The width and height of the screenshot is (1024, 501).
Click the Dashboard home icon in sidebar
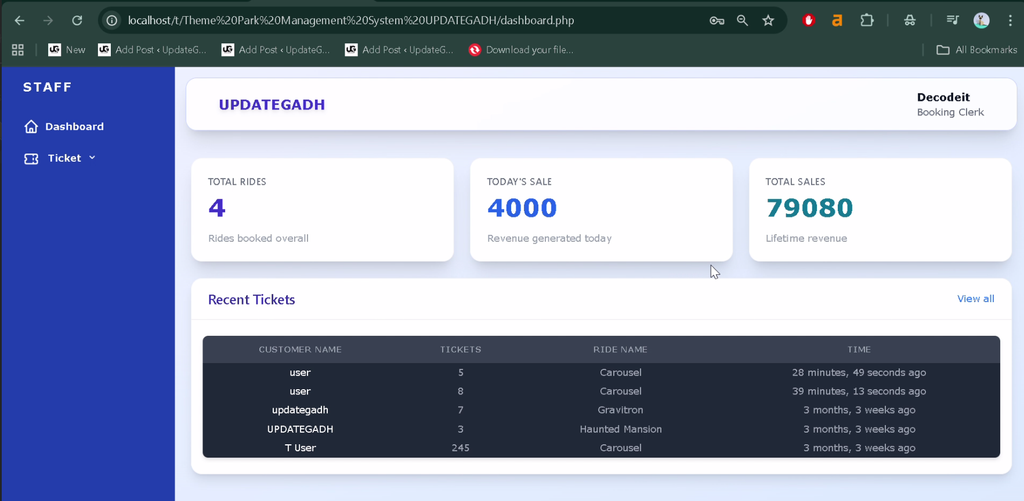31,127
